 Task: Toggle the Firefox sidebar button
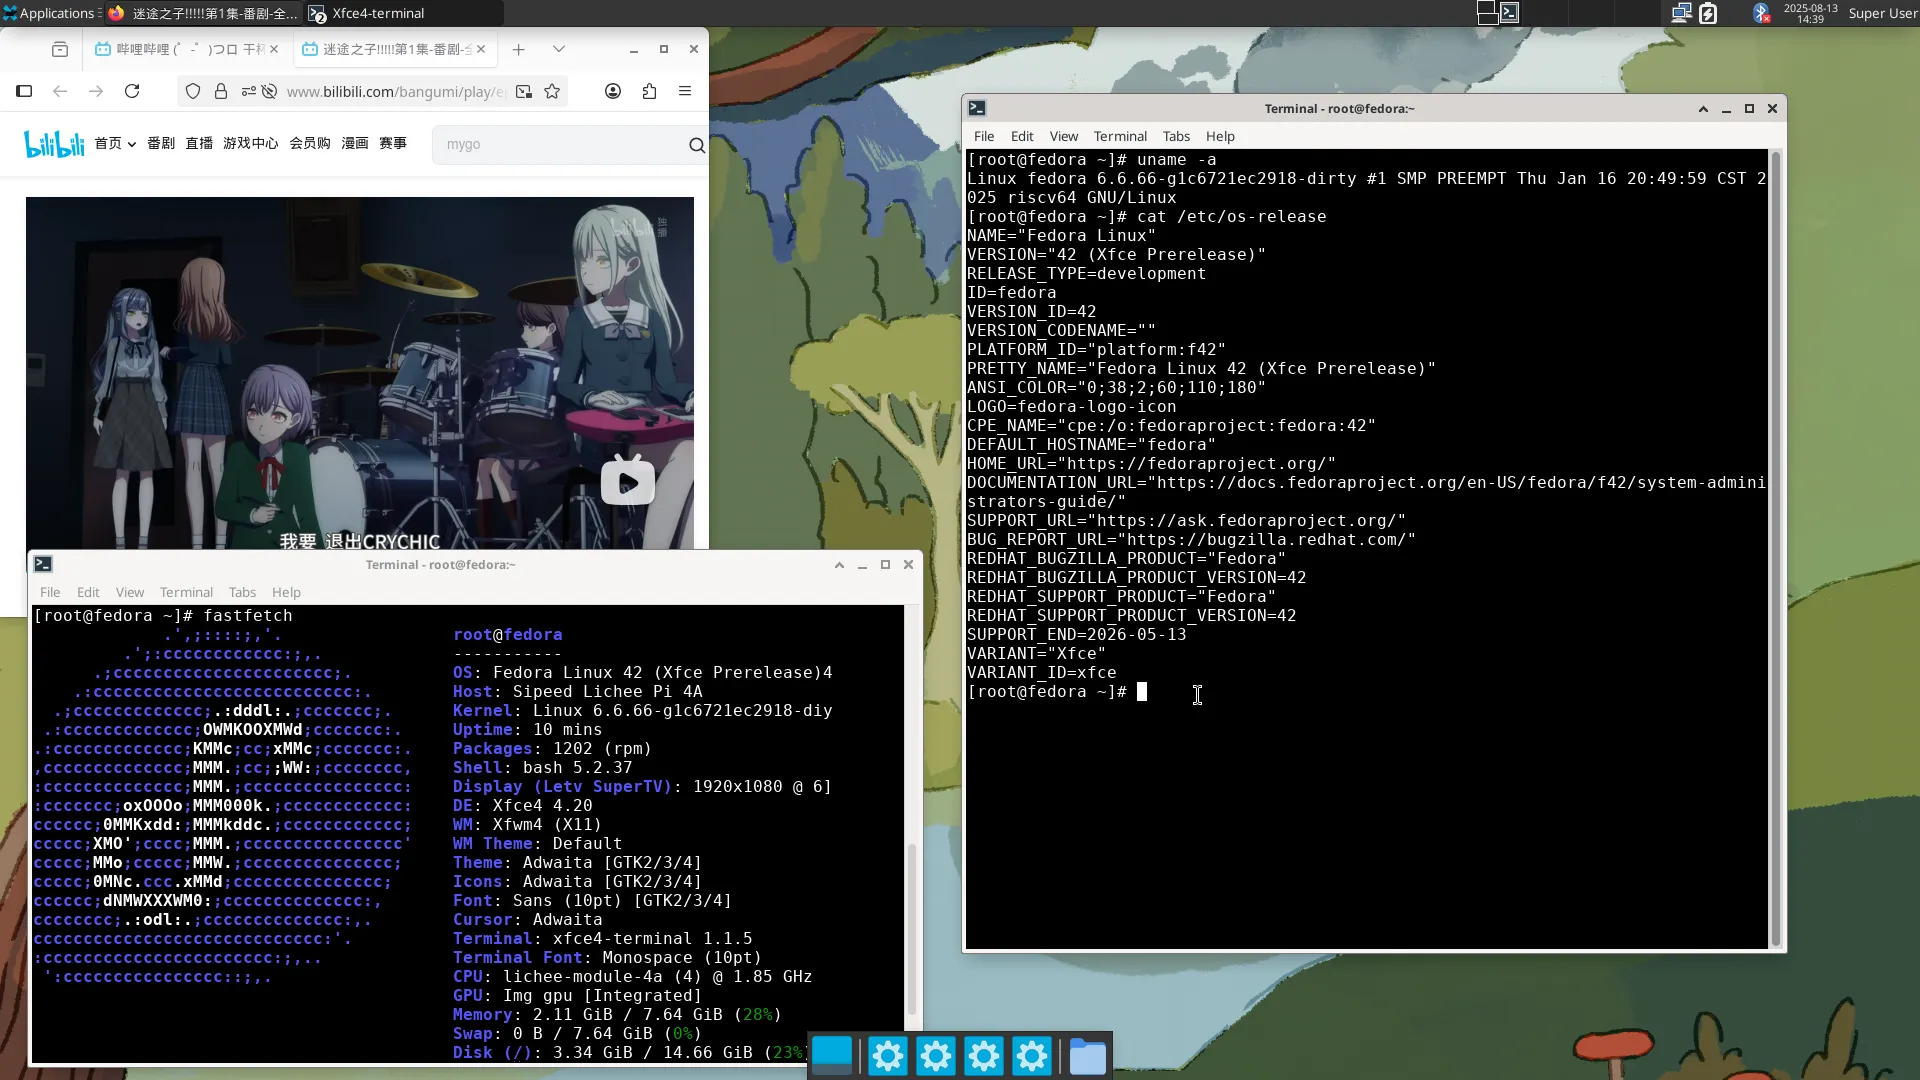point(24,91)
